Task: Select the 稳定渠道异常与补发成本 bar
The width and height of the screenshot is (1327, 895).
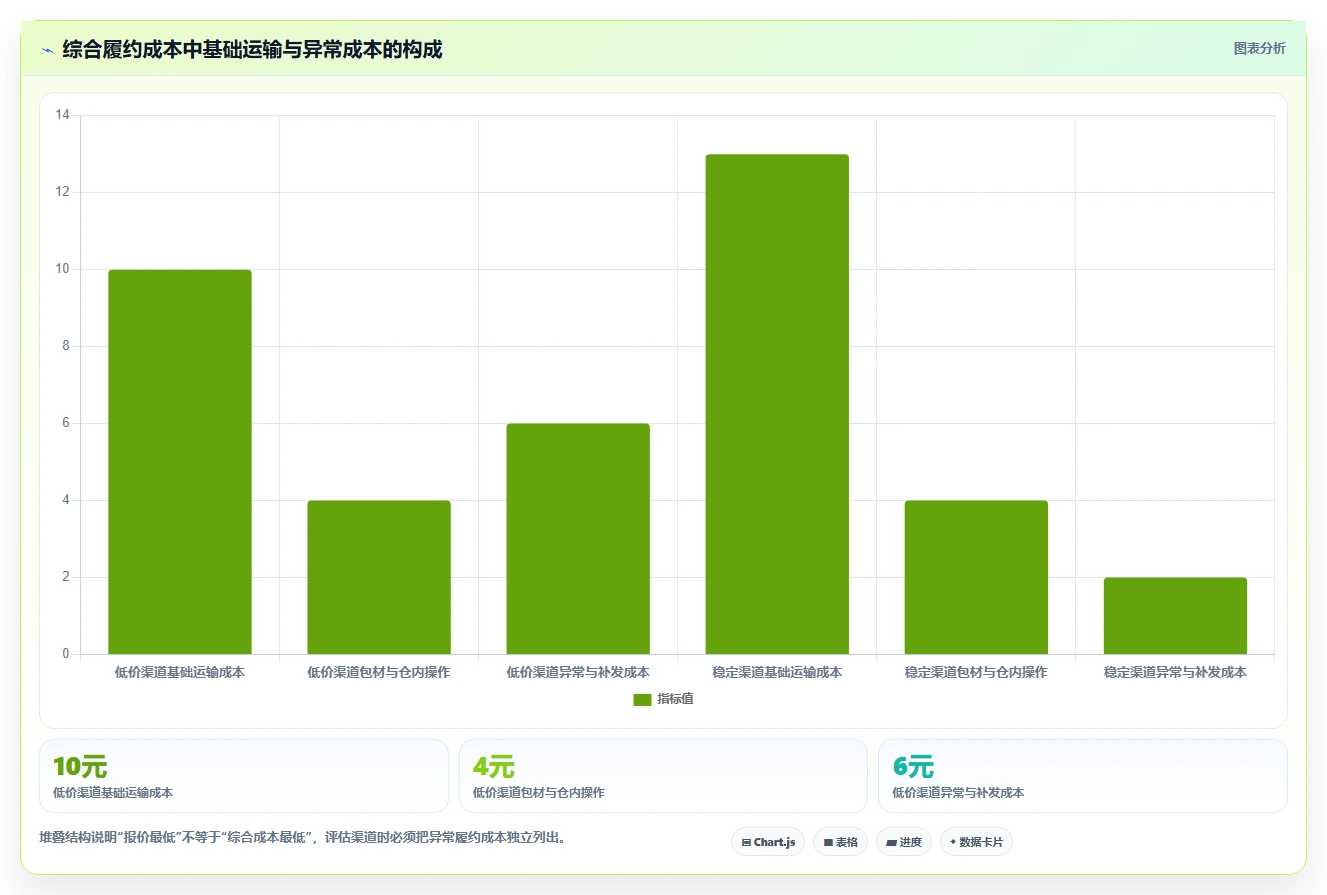Action: pyautogui.click(x=1175, y=616)
